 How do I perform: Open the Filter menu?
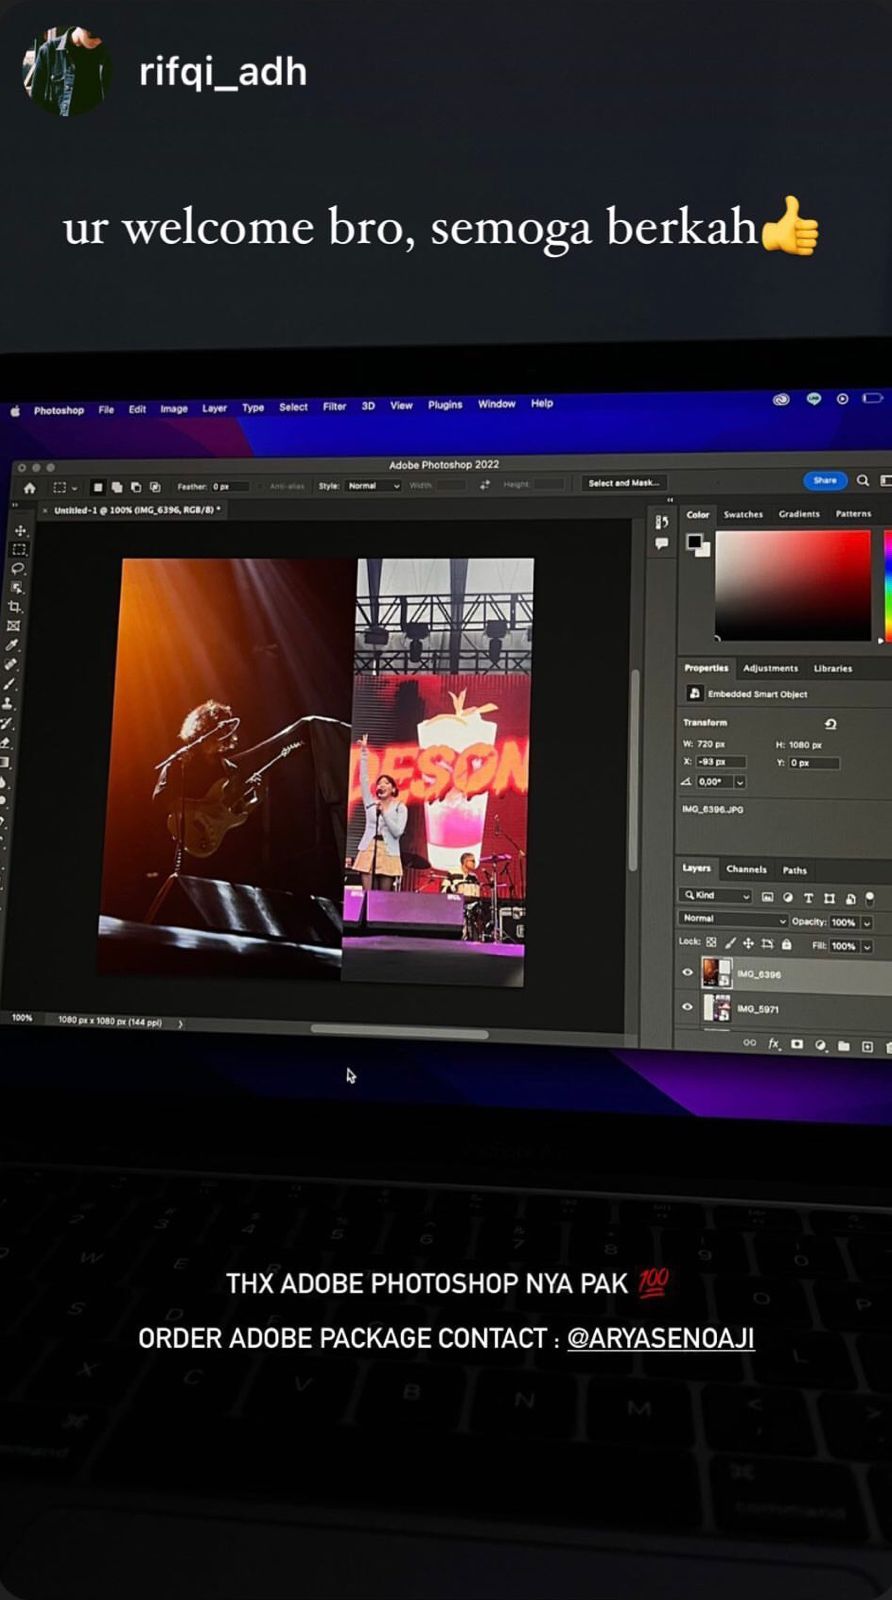click(x=334, y=407)
